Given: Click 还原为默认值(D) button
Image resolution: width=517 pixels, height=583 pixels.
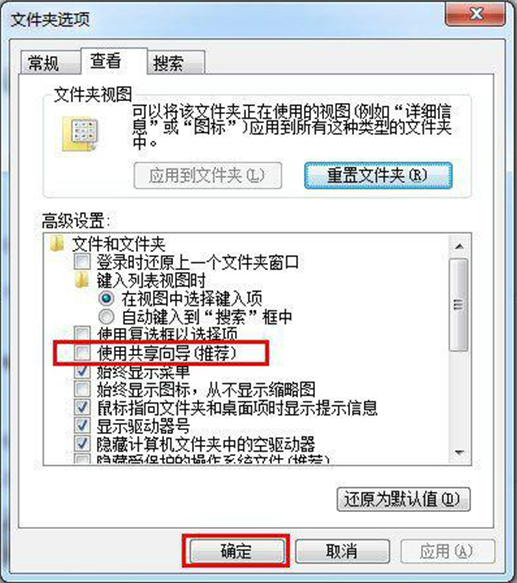Looking at the screenshot, I should [403, 499].
